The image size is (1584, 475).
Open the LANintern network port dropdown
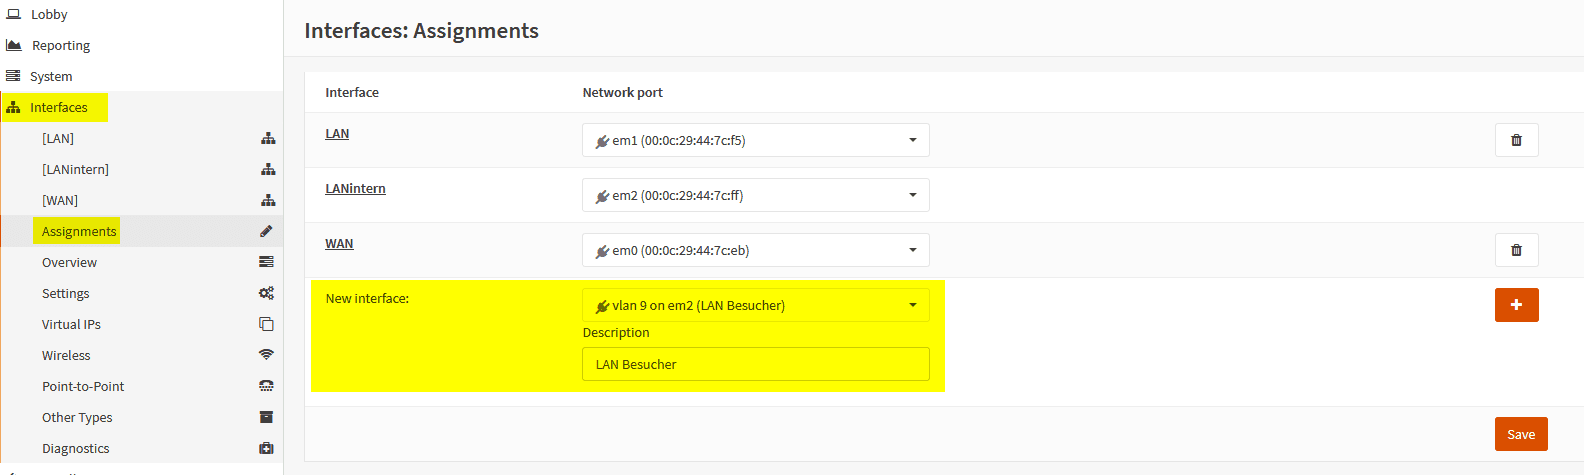(x=755, y=195)
